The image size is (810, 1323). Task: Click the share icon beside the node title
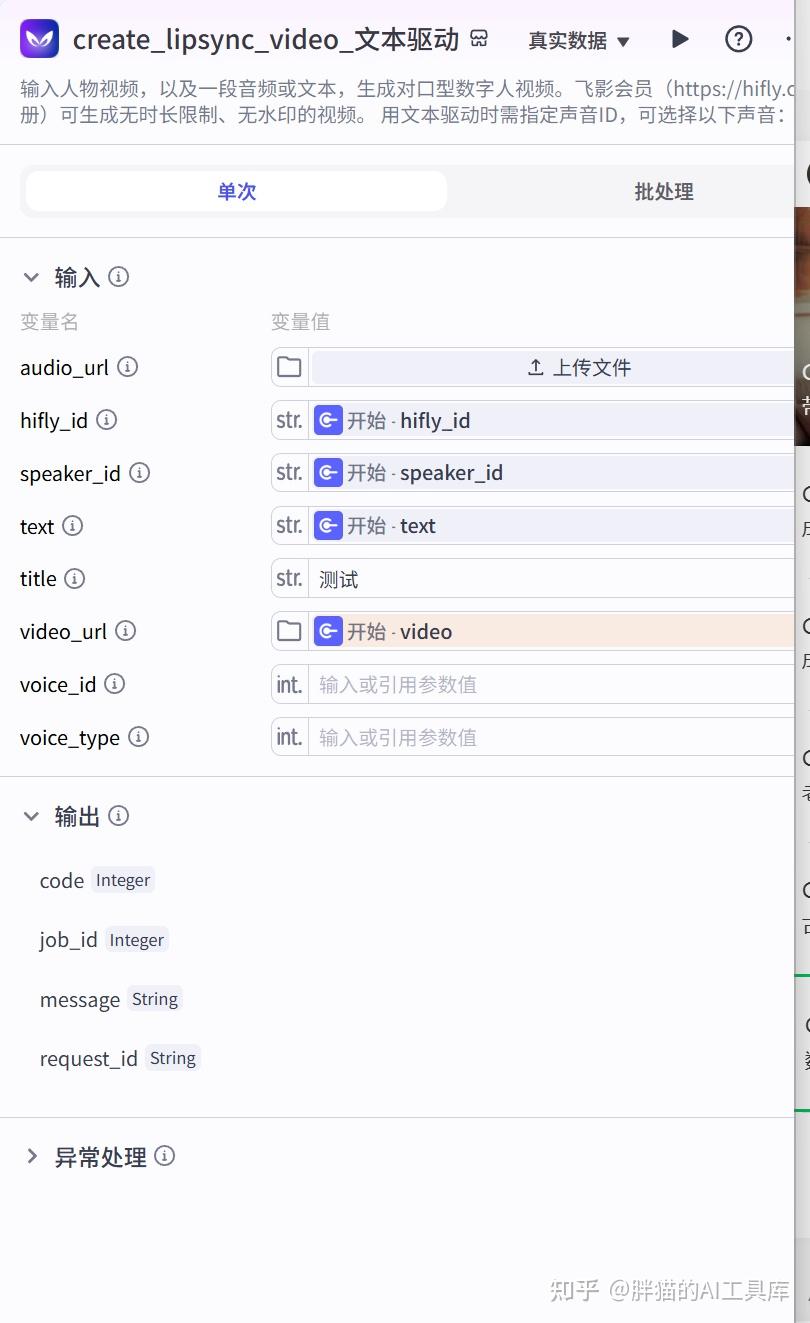[479, 37]
